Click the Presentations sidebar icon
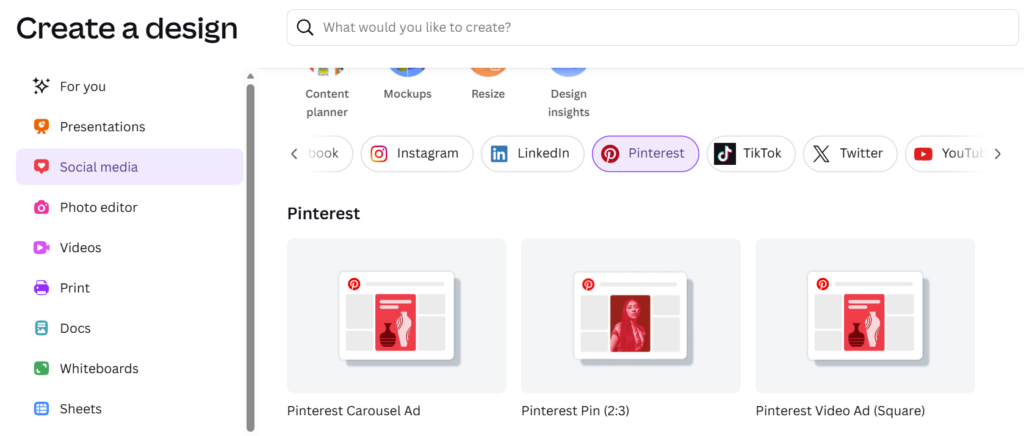This screenshot has height=436, width=1024. pyautogui.click(x=41, y=127)
